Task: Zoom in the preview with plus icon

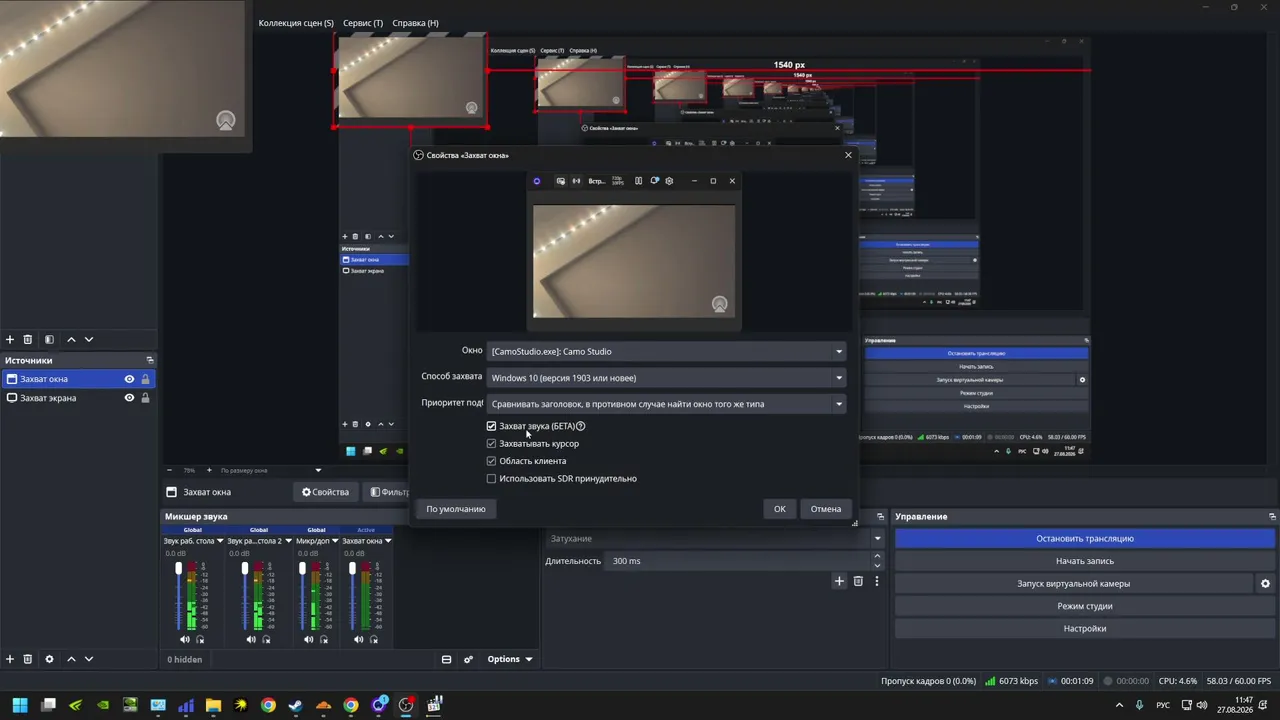Action: click(209, 470)
